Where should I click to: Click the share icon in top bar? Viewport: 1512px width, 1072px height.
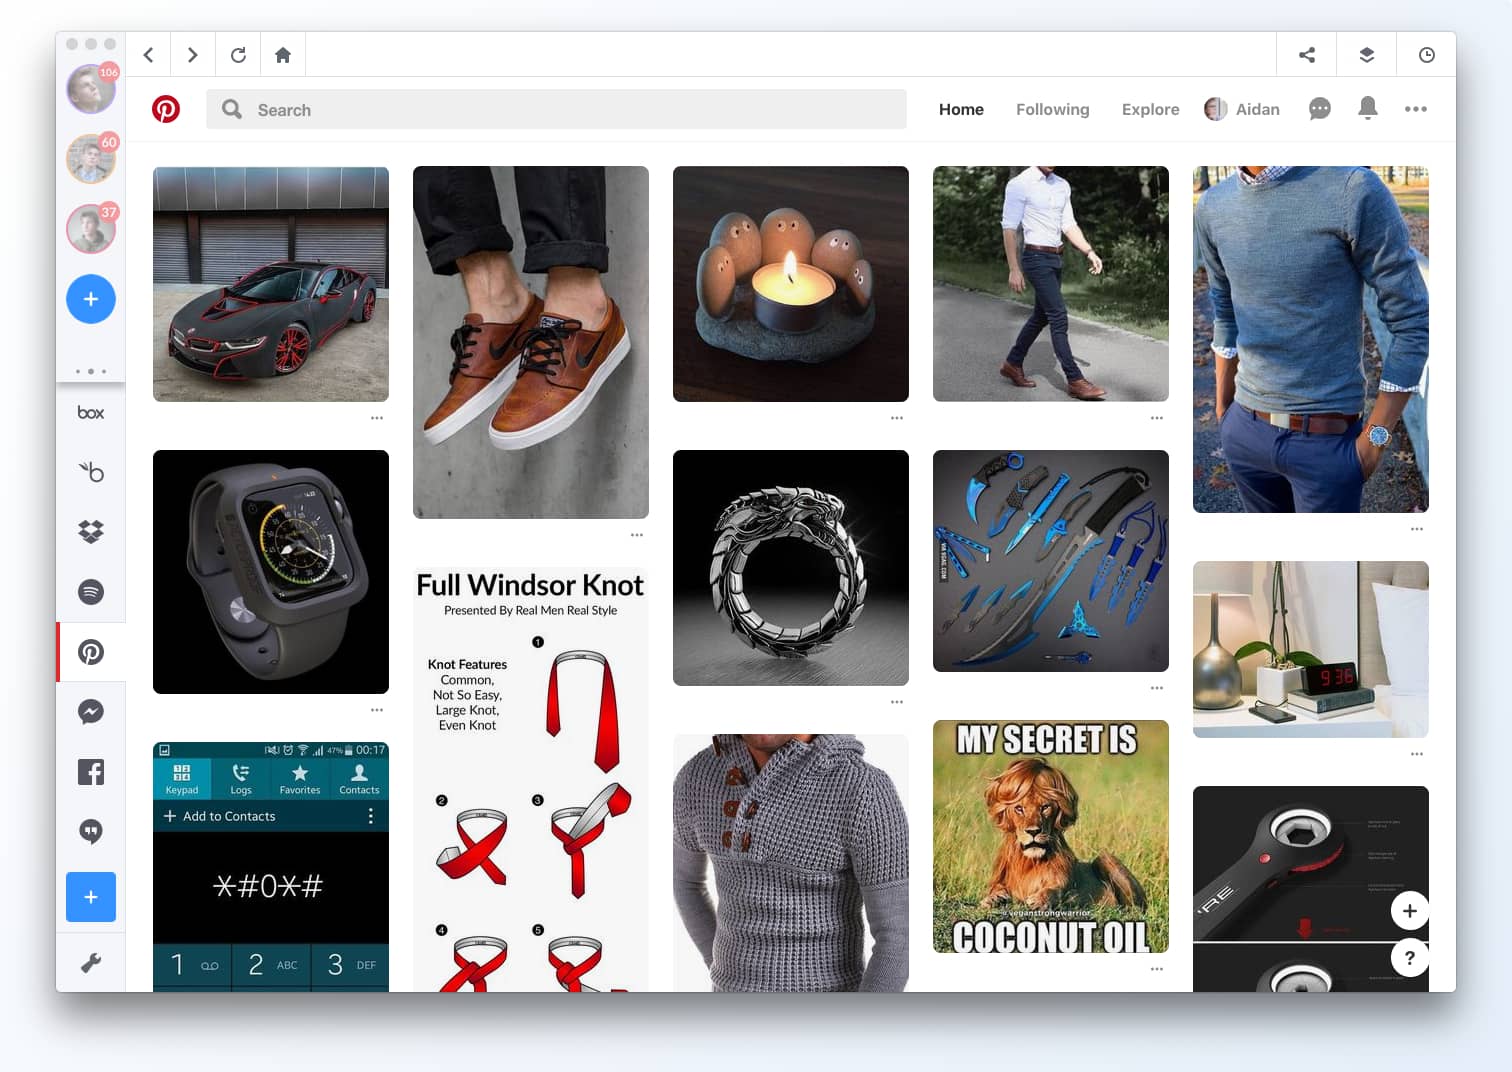1307,55
